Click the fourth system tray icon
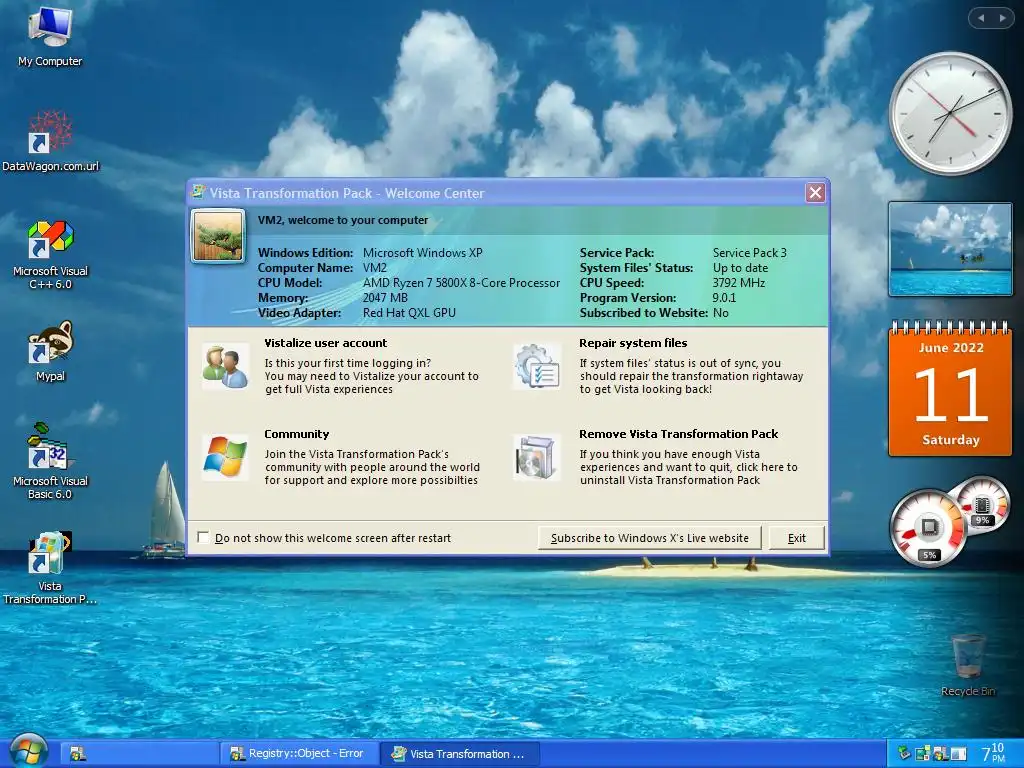 (x=958, y=754)
